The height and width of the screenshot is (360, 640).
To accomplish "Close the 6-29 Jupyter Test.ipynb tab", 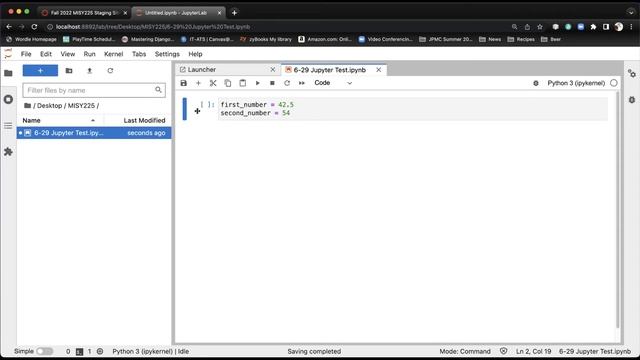I will click(379, 70).
